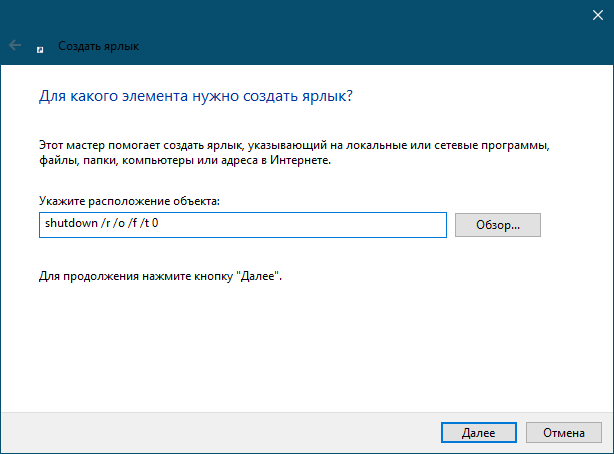Click the wizard description paragraph text

coord(294,152)
